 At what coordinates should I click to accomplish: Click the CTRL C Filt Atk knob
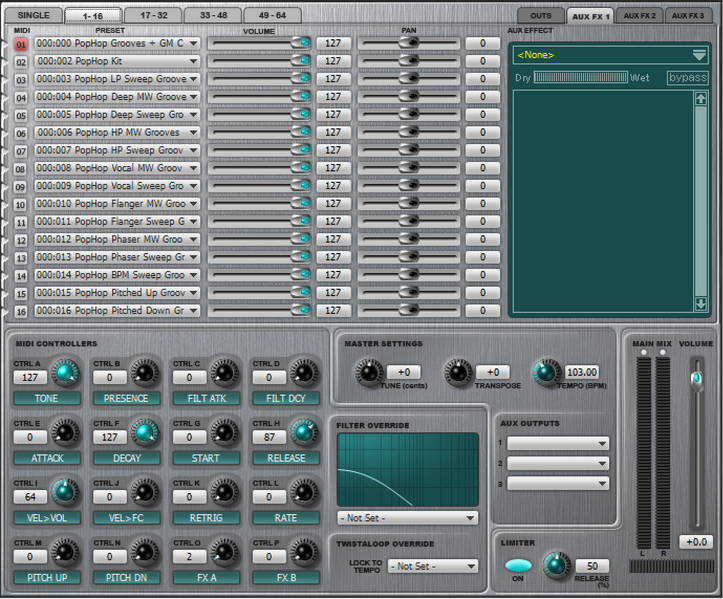224,373
